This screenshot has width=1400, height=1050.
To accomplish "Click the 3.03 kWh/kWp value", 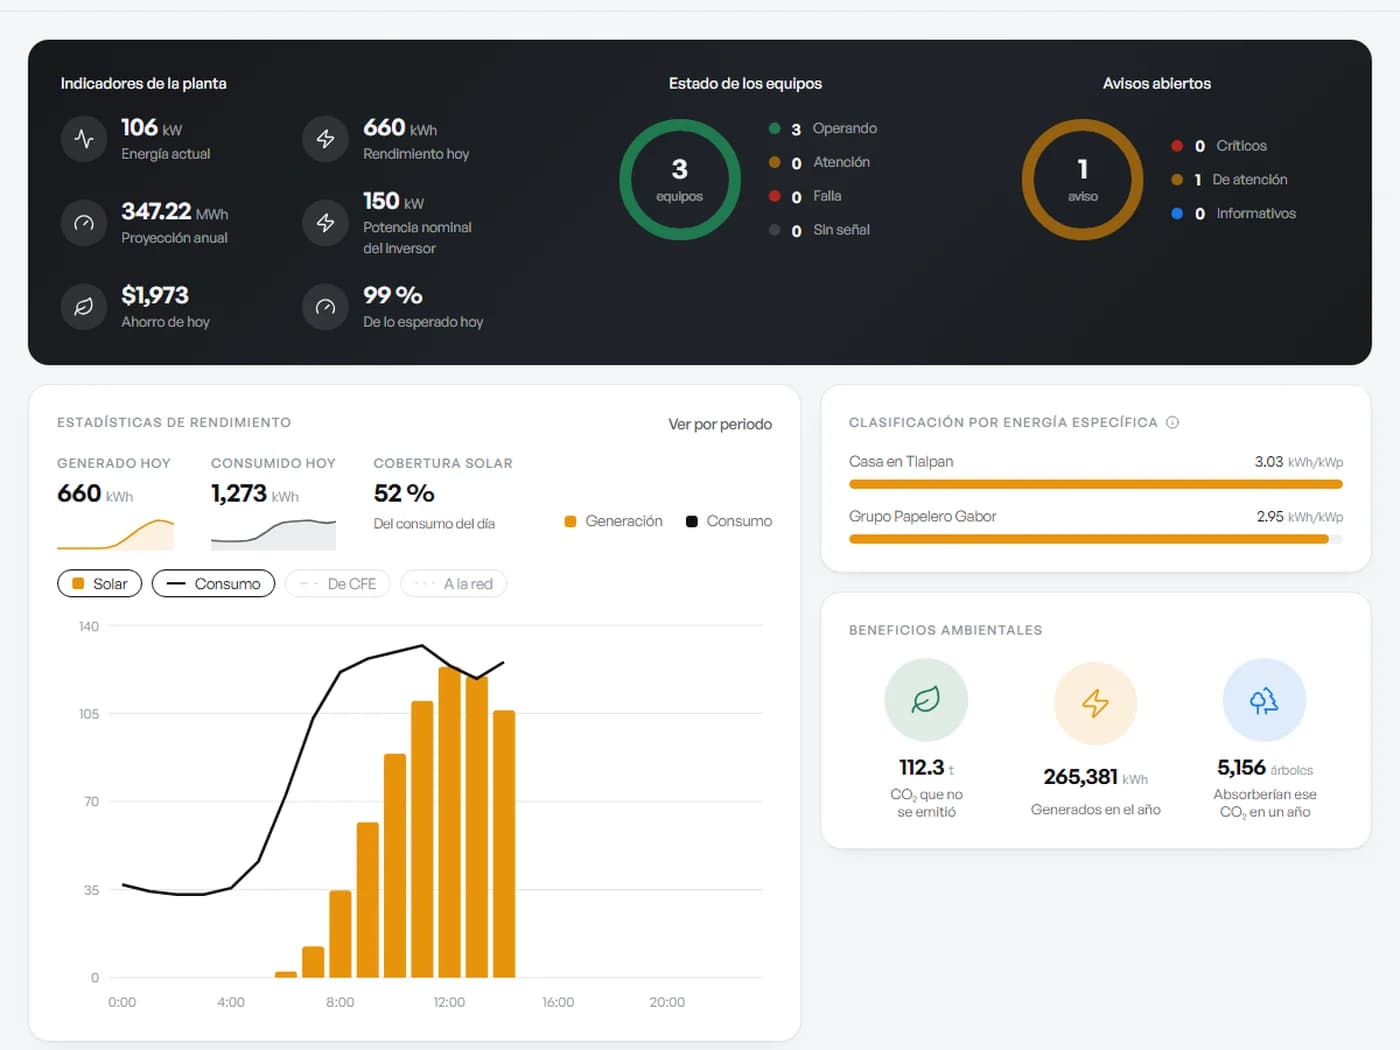I will pyautogui.click(x=1298, y=462).
